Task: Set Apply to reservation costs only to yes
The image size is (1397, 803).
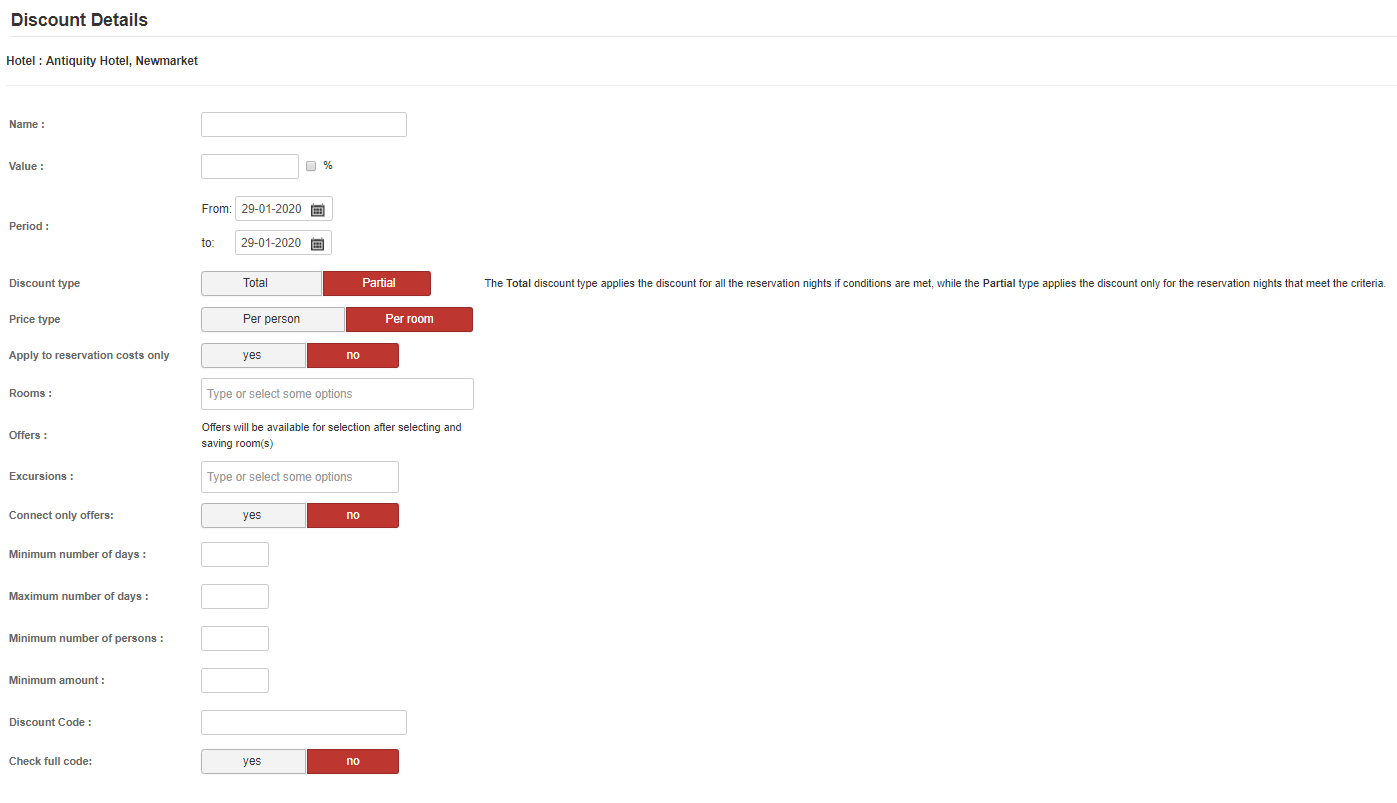Action: [x=254, y=355]
